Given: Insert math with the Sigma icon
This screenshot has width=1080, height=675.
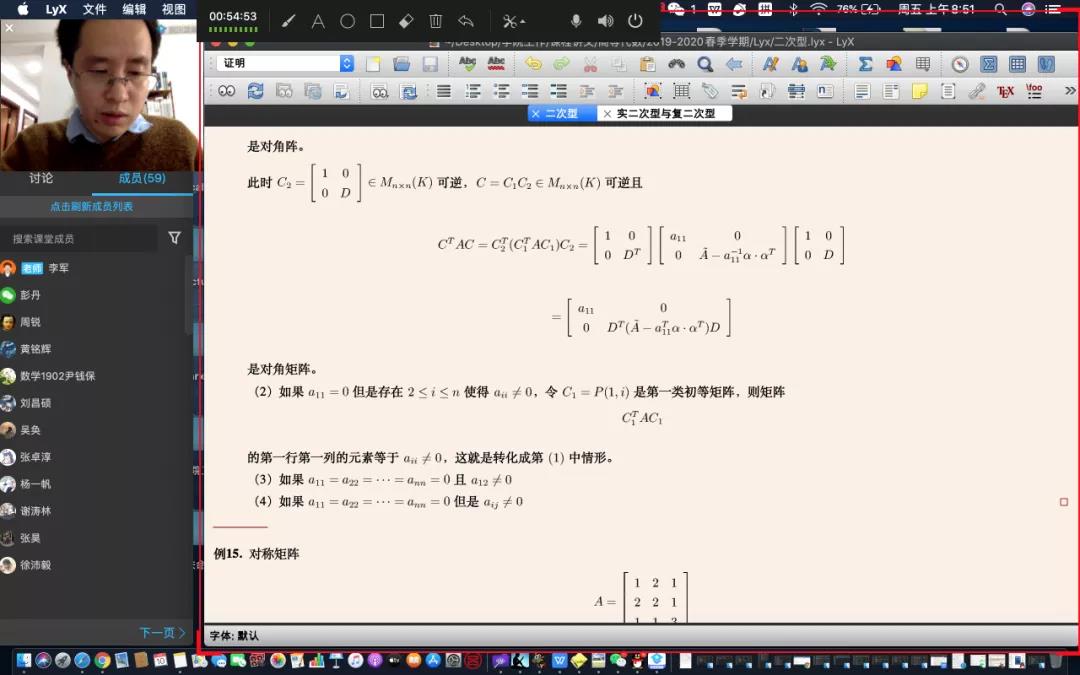Looking at the screenshot, I should (865, 64).
